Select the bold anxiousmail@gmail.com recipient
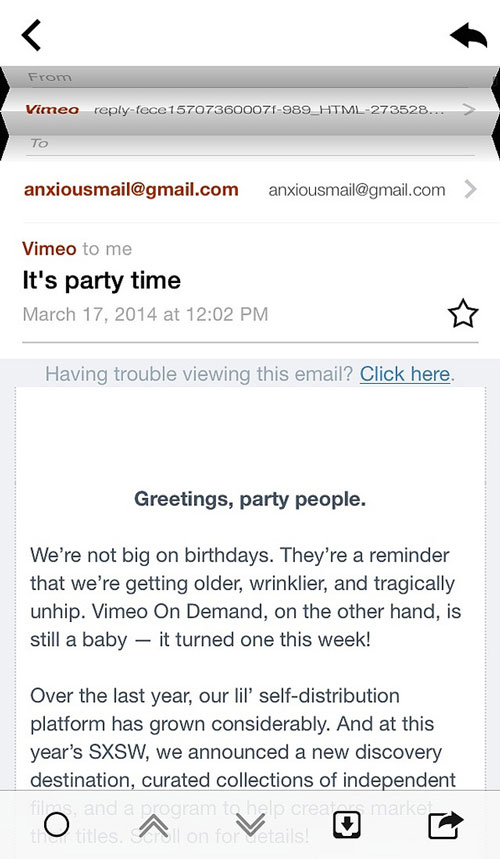 (x=131, y=190)
